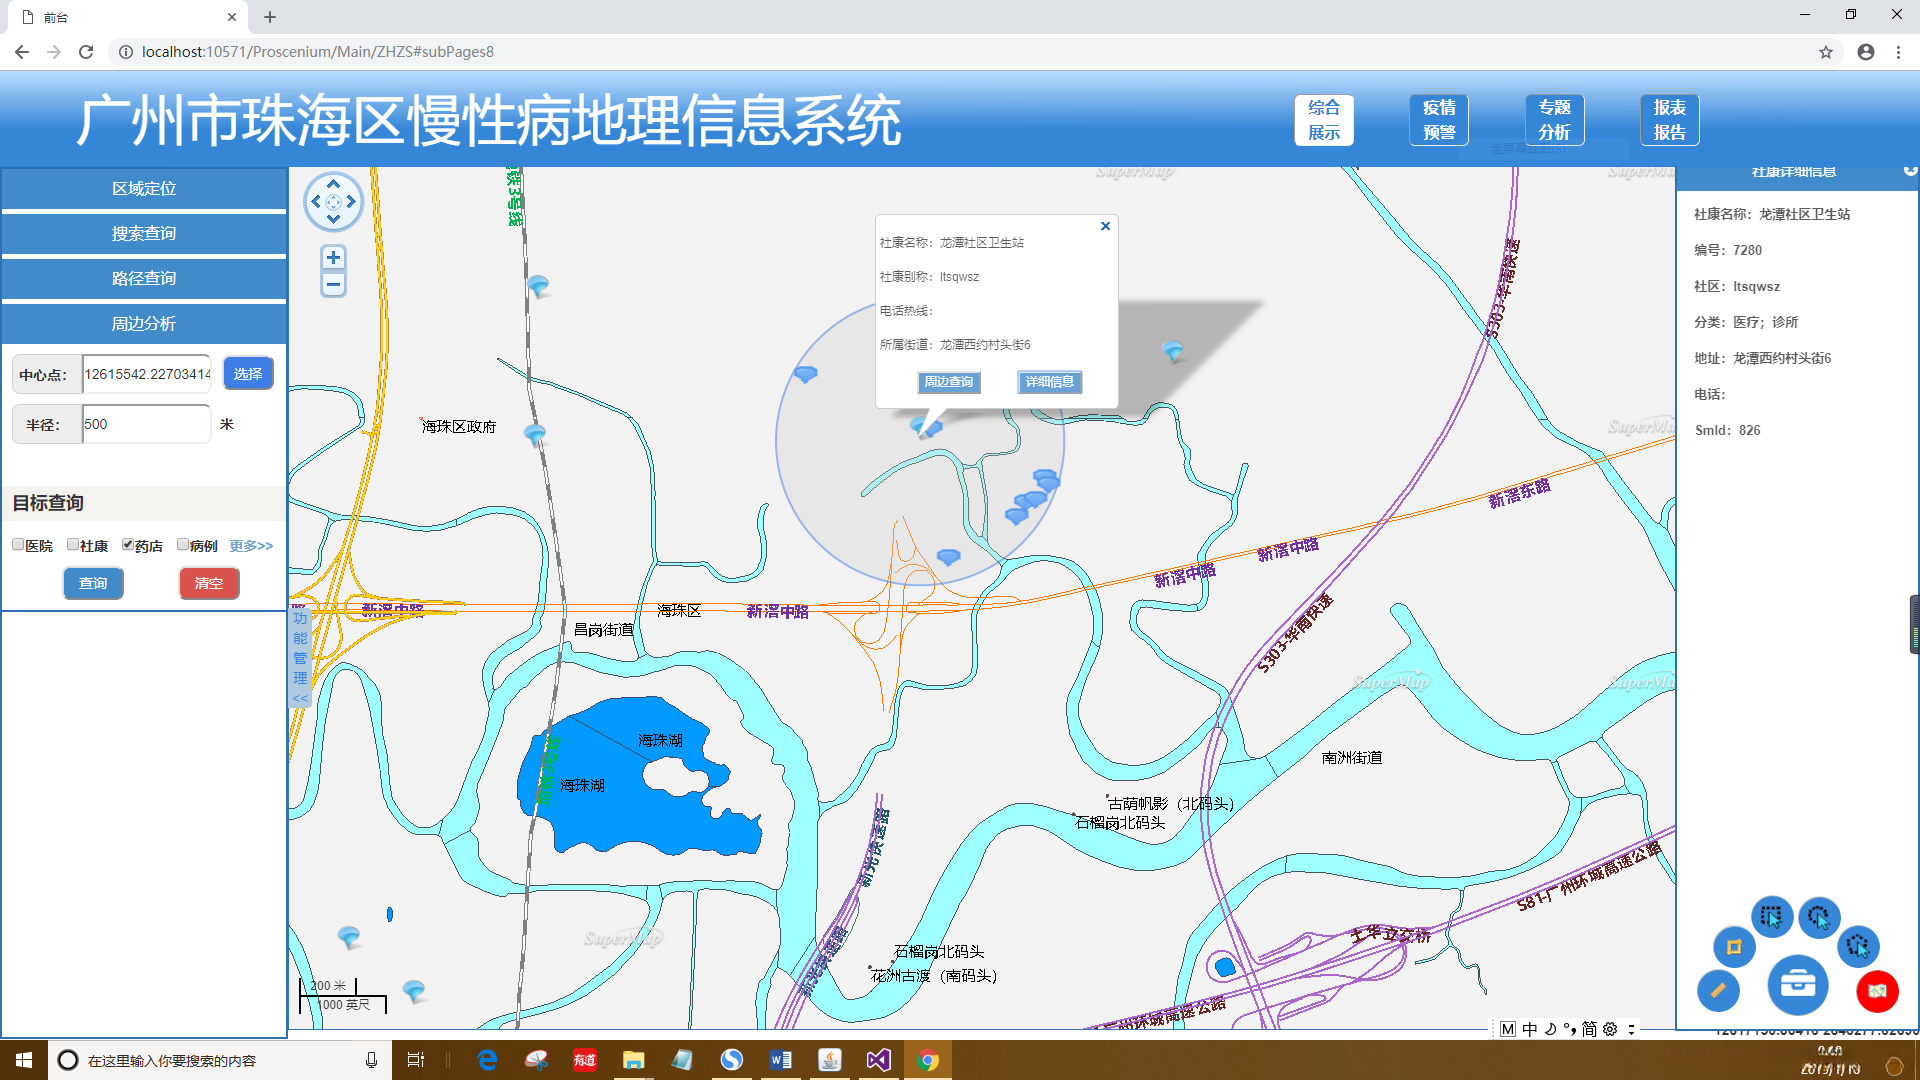Check the 社康 checkbox

[73, 545]
